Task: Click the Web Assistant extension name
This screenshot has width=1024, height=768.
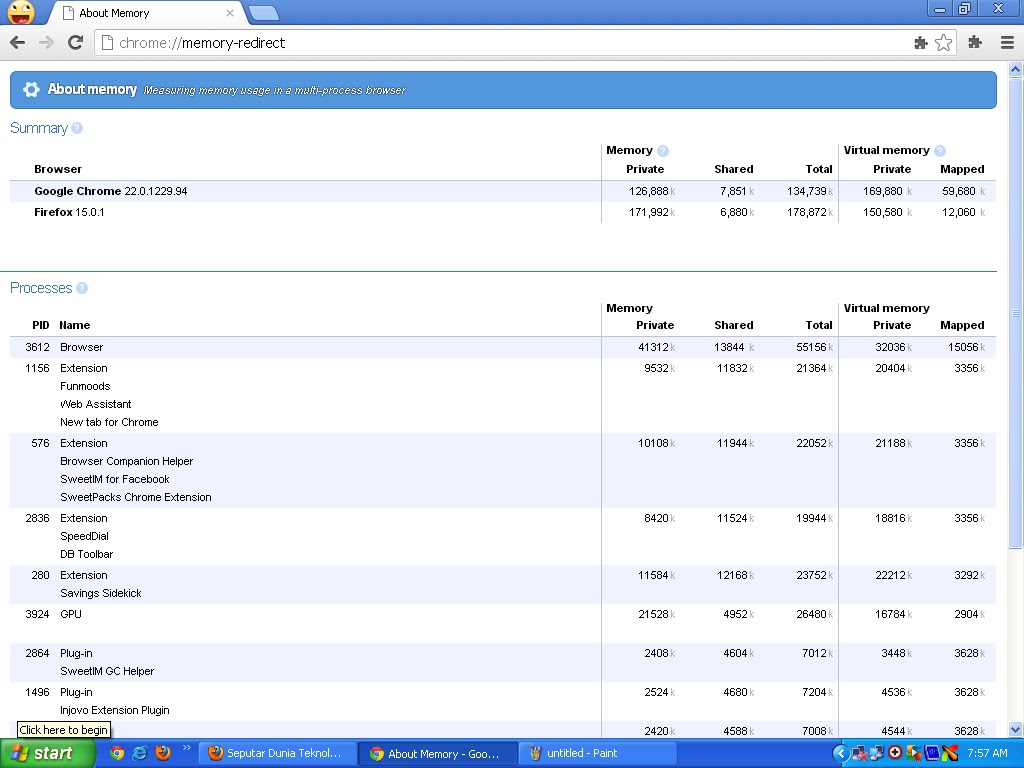Action: click(95, 404)
